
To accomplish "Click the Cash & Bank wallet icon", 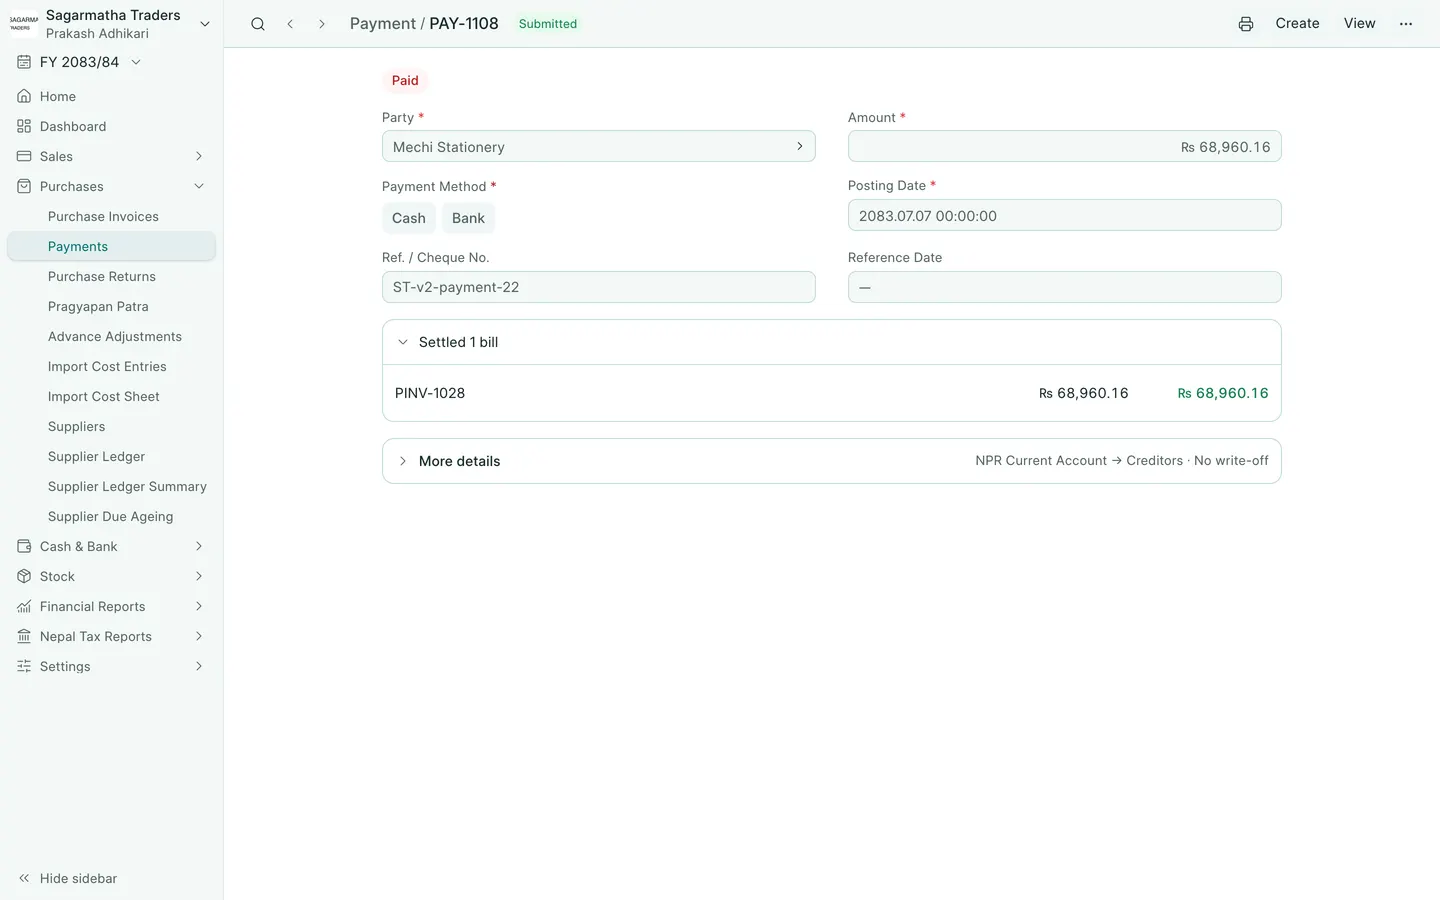I will click(24, 547).
